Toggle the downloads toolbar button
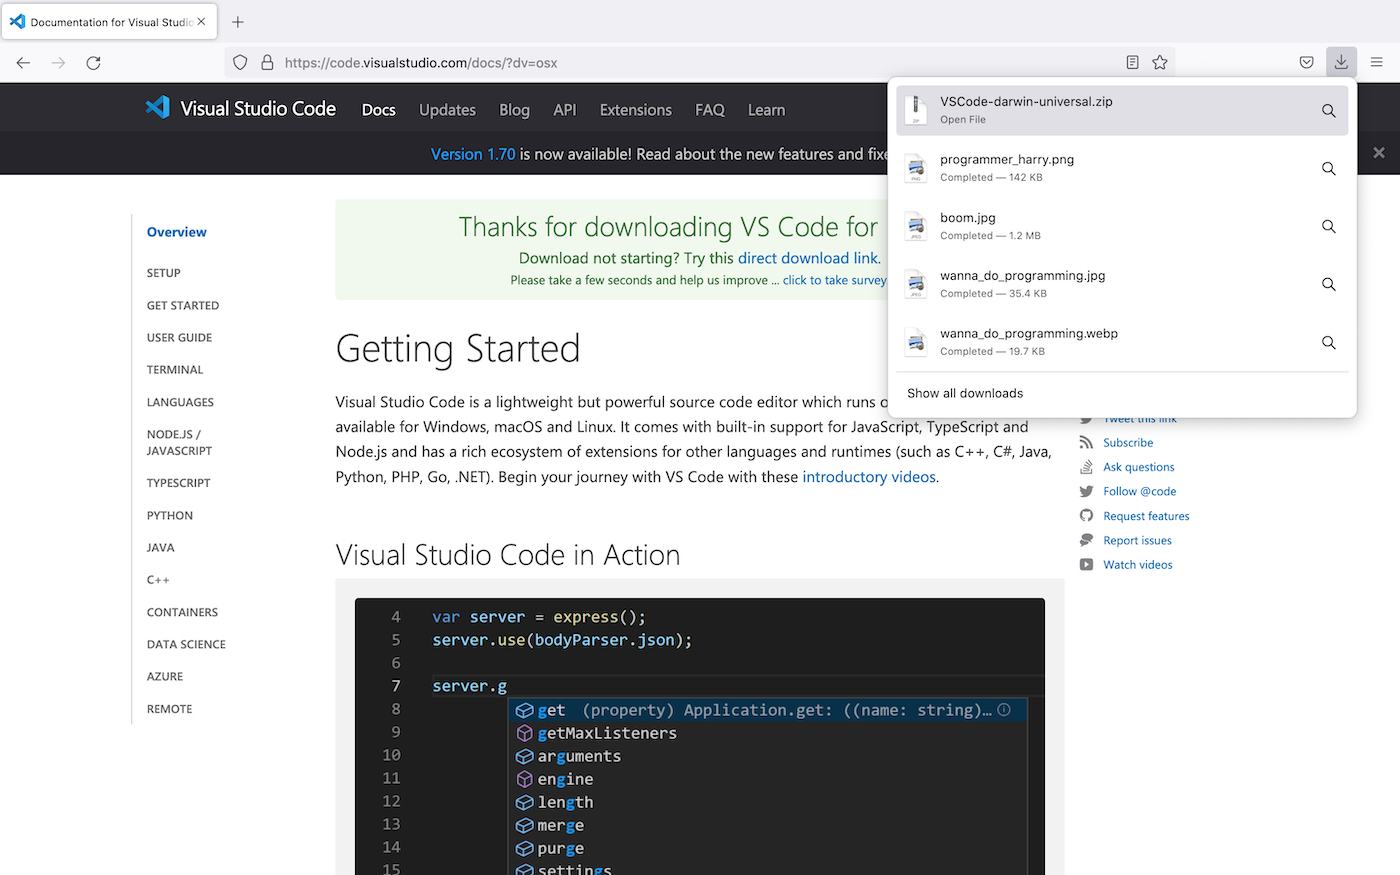The image size is (1400, 875). [1341, 62]
